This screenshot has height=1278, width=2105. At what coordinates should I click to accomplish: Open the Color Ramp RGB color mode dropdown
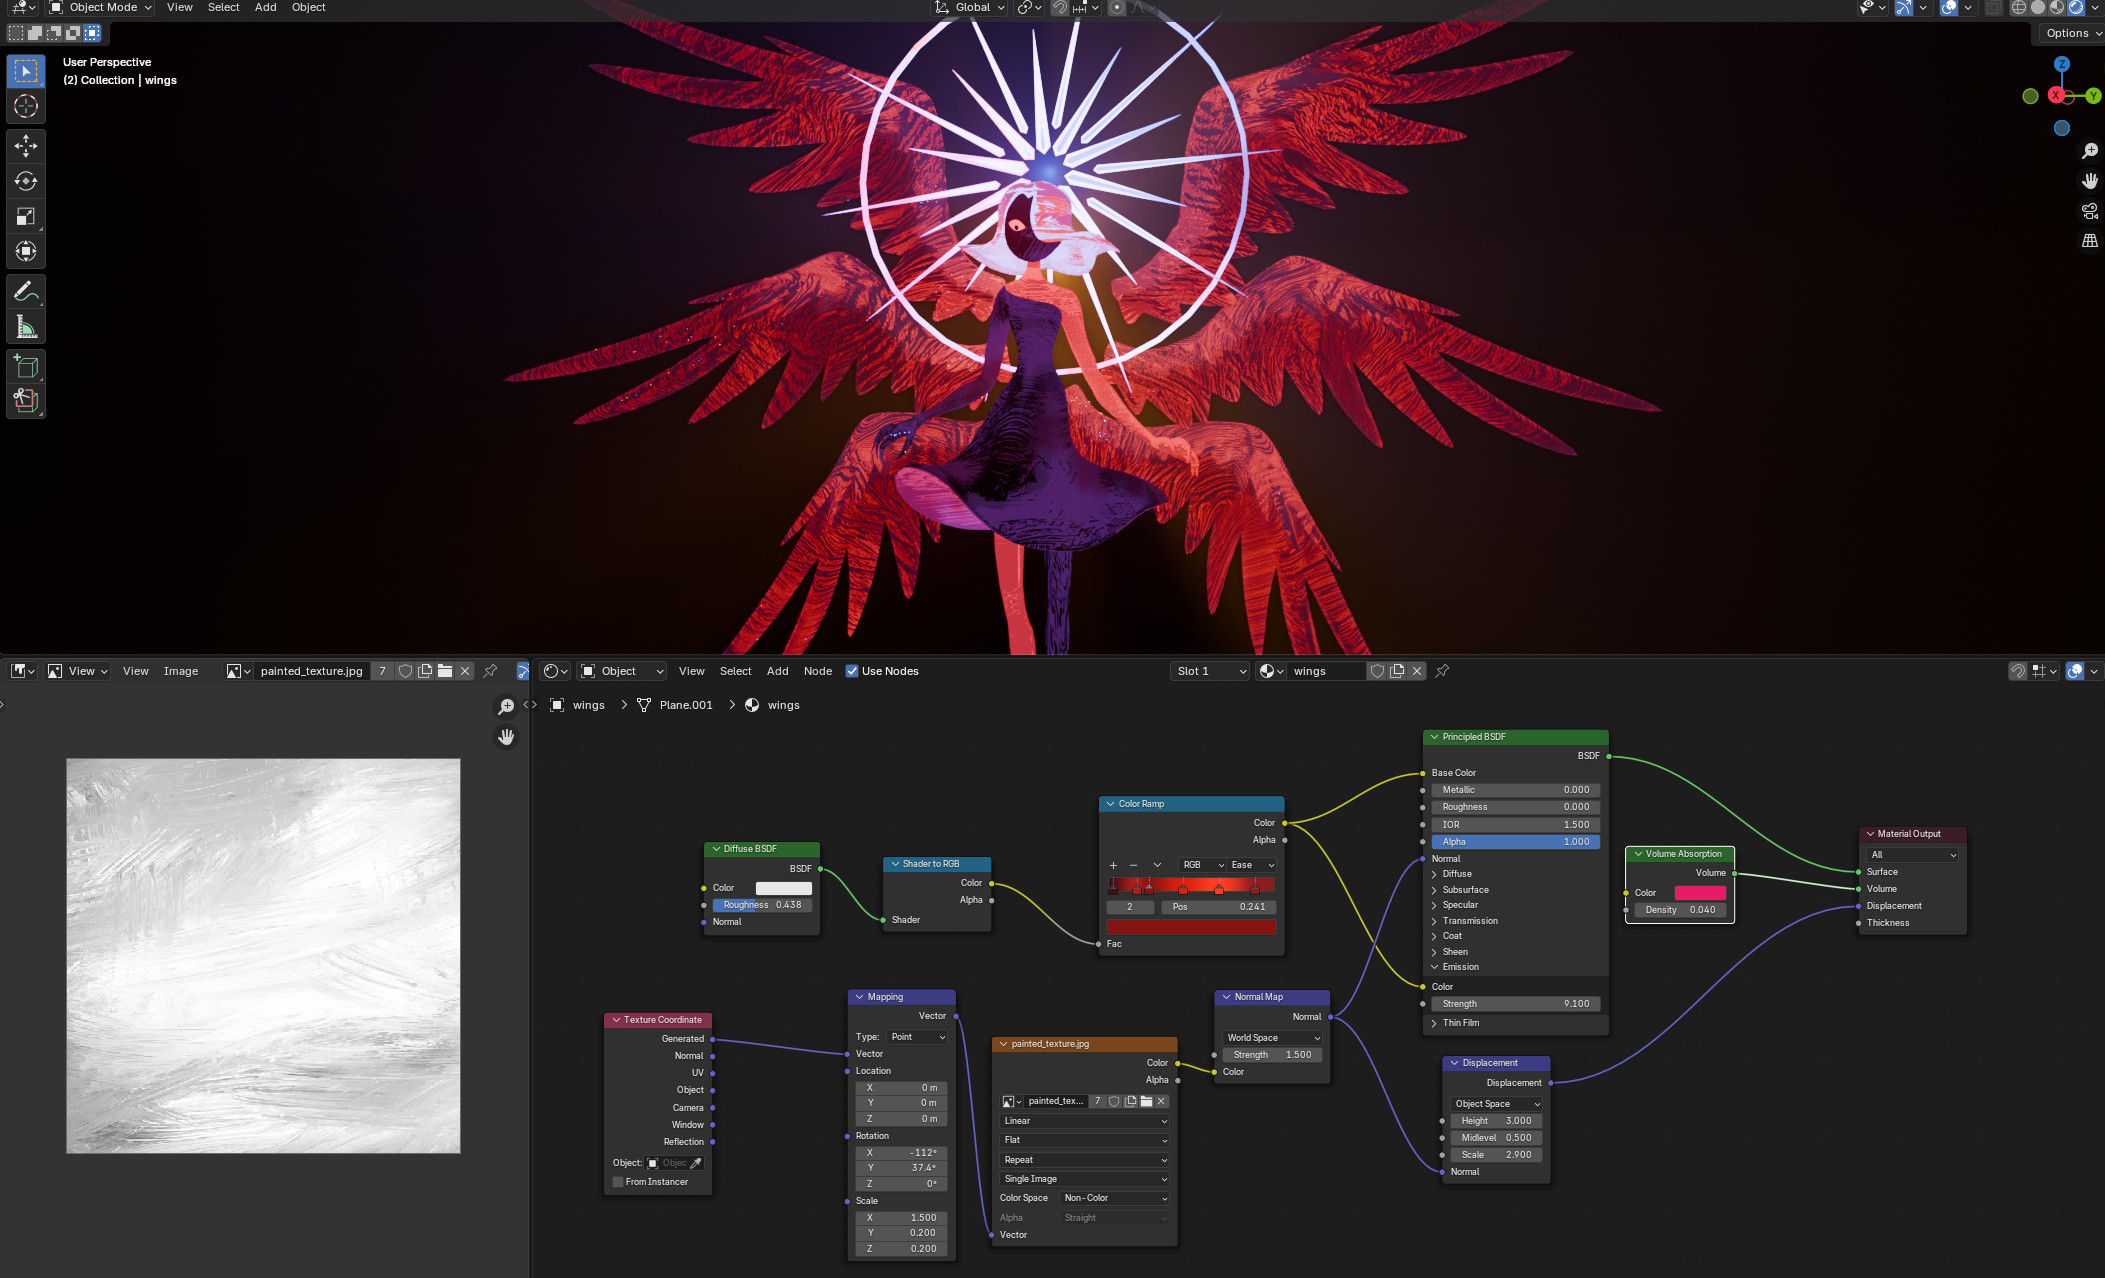(1203, 865)
